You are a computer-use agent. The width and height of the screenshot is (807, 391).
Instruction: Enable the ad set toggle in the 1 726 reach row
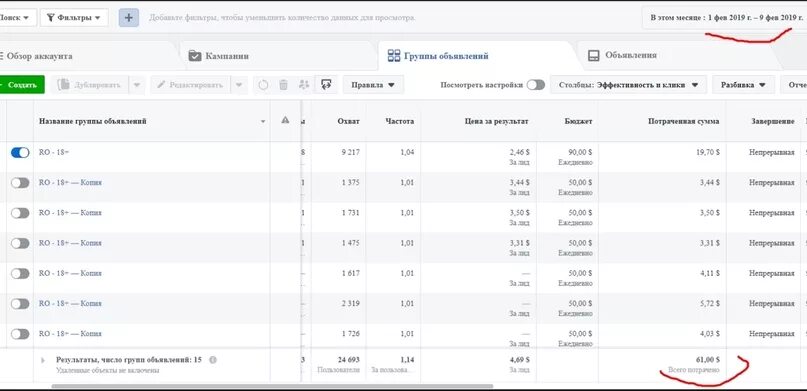pos(20,334)
